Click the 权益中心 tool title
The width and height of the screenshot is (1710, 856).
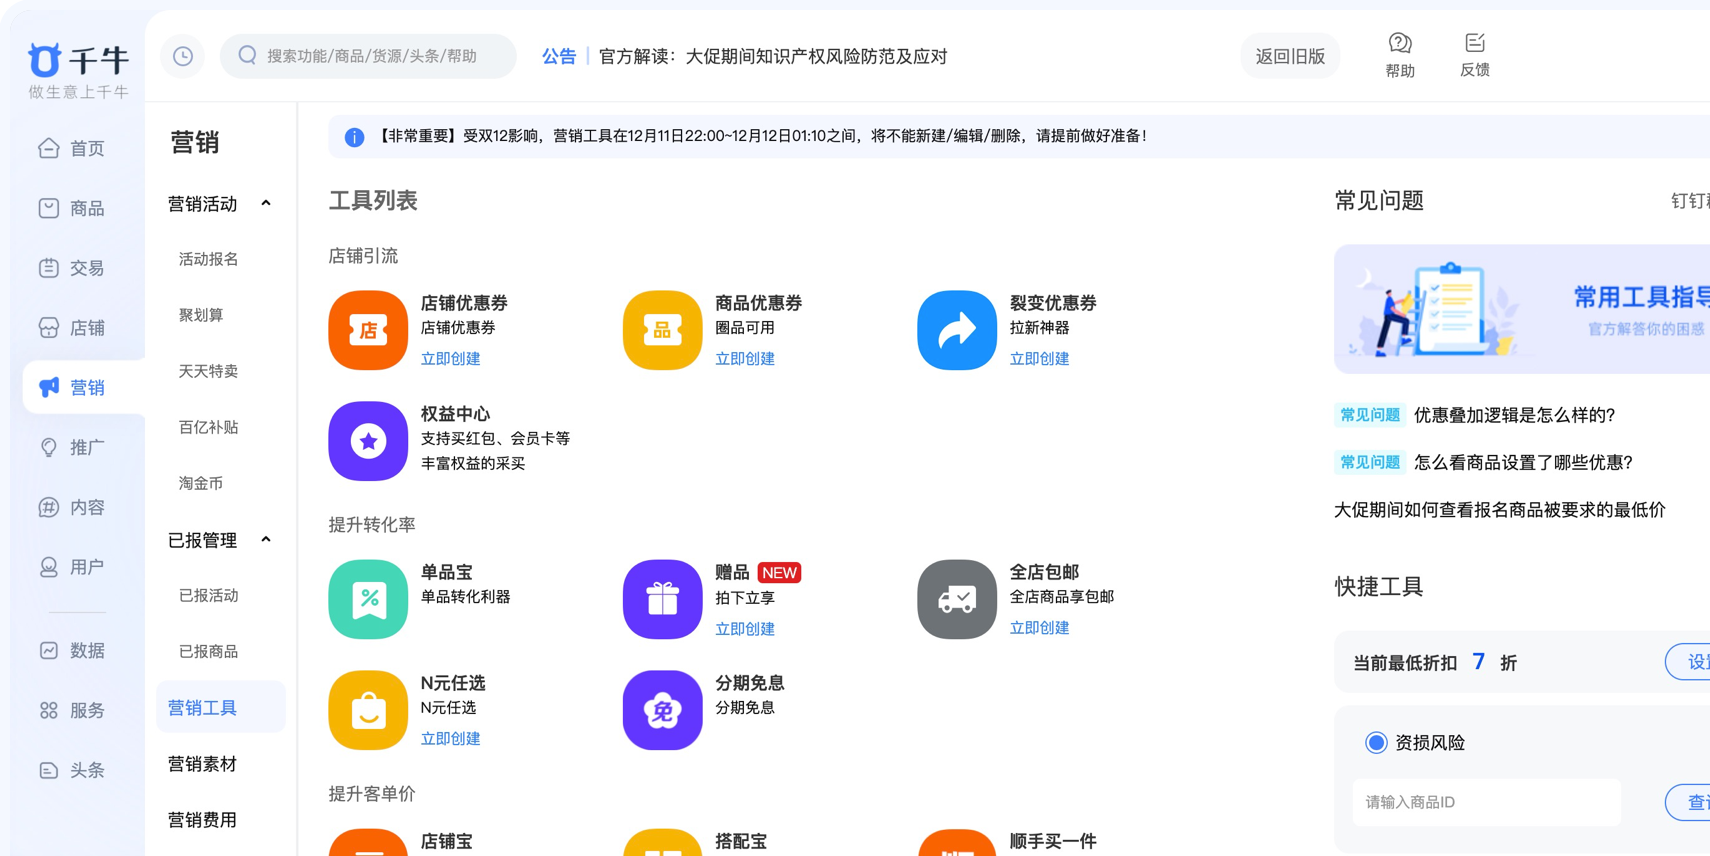(x=455, y=414)
